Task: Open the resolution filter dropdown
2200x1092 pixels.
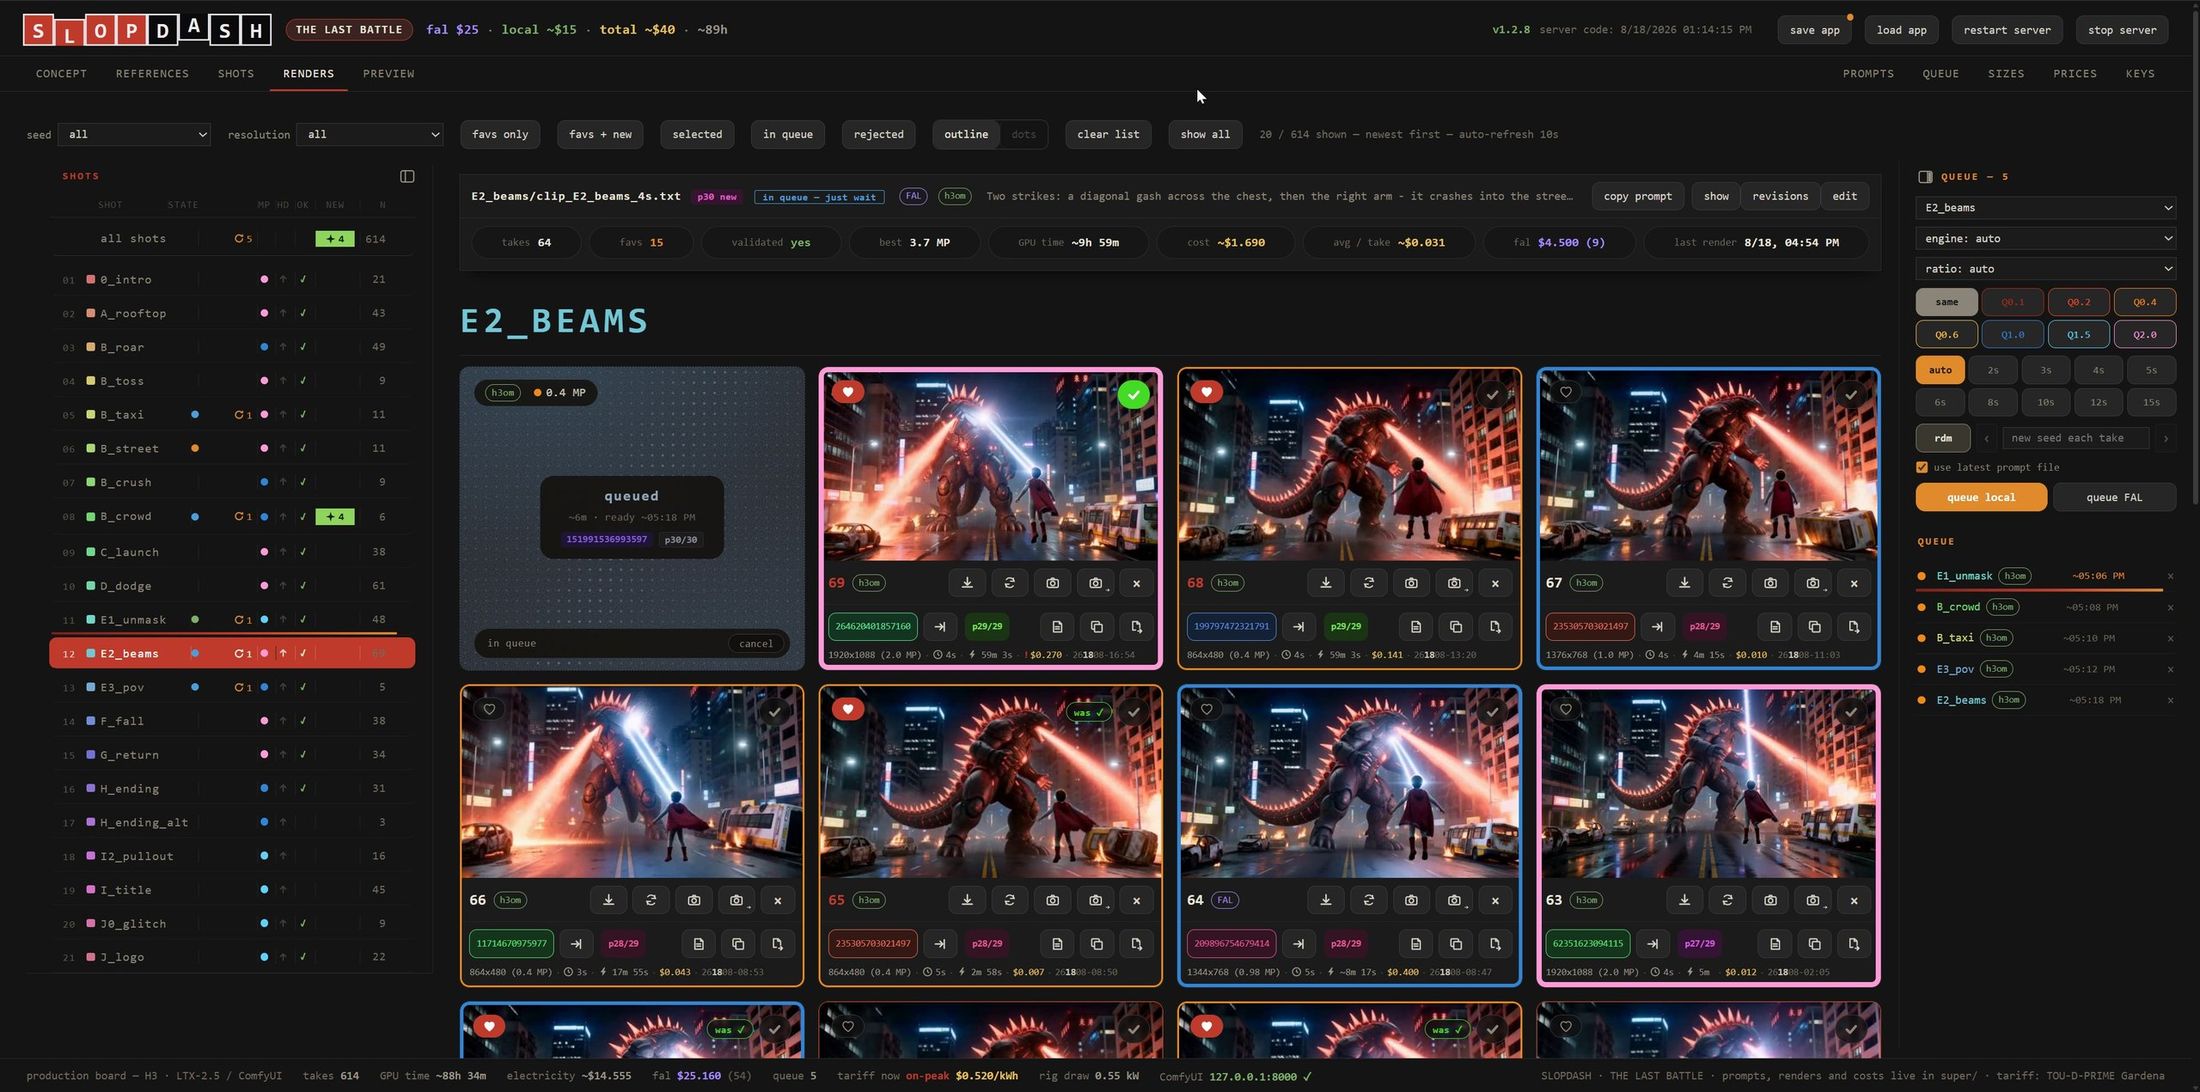Action: [x=369, y=134]
